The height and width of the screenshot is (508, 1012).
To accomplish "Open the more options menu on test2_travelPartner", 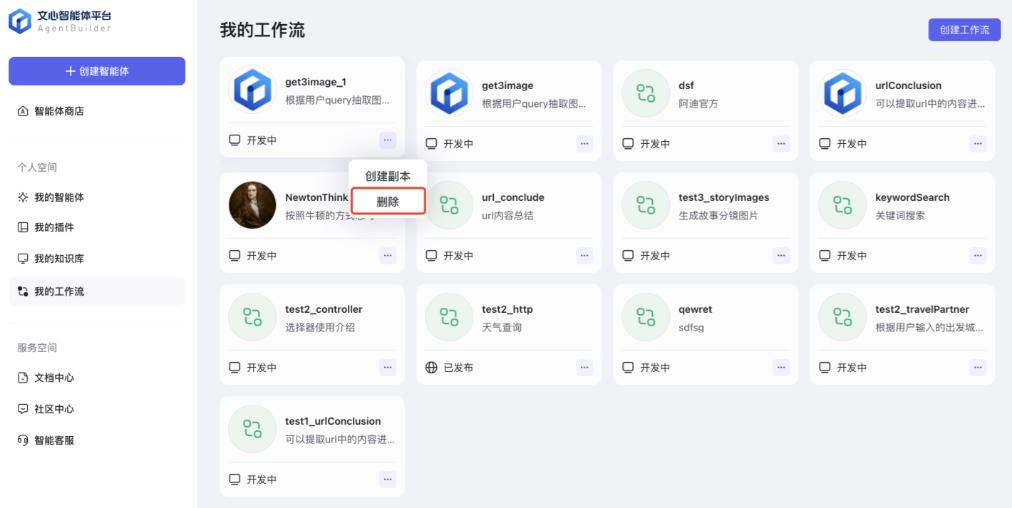I will [x=978, y=367].
